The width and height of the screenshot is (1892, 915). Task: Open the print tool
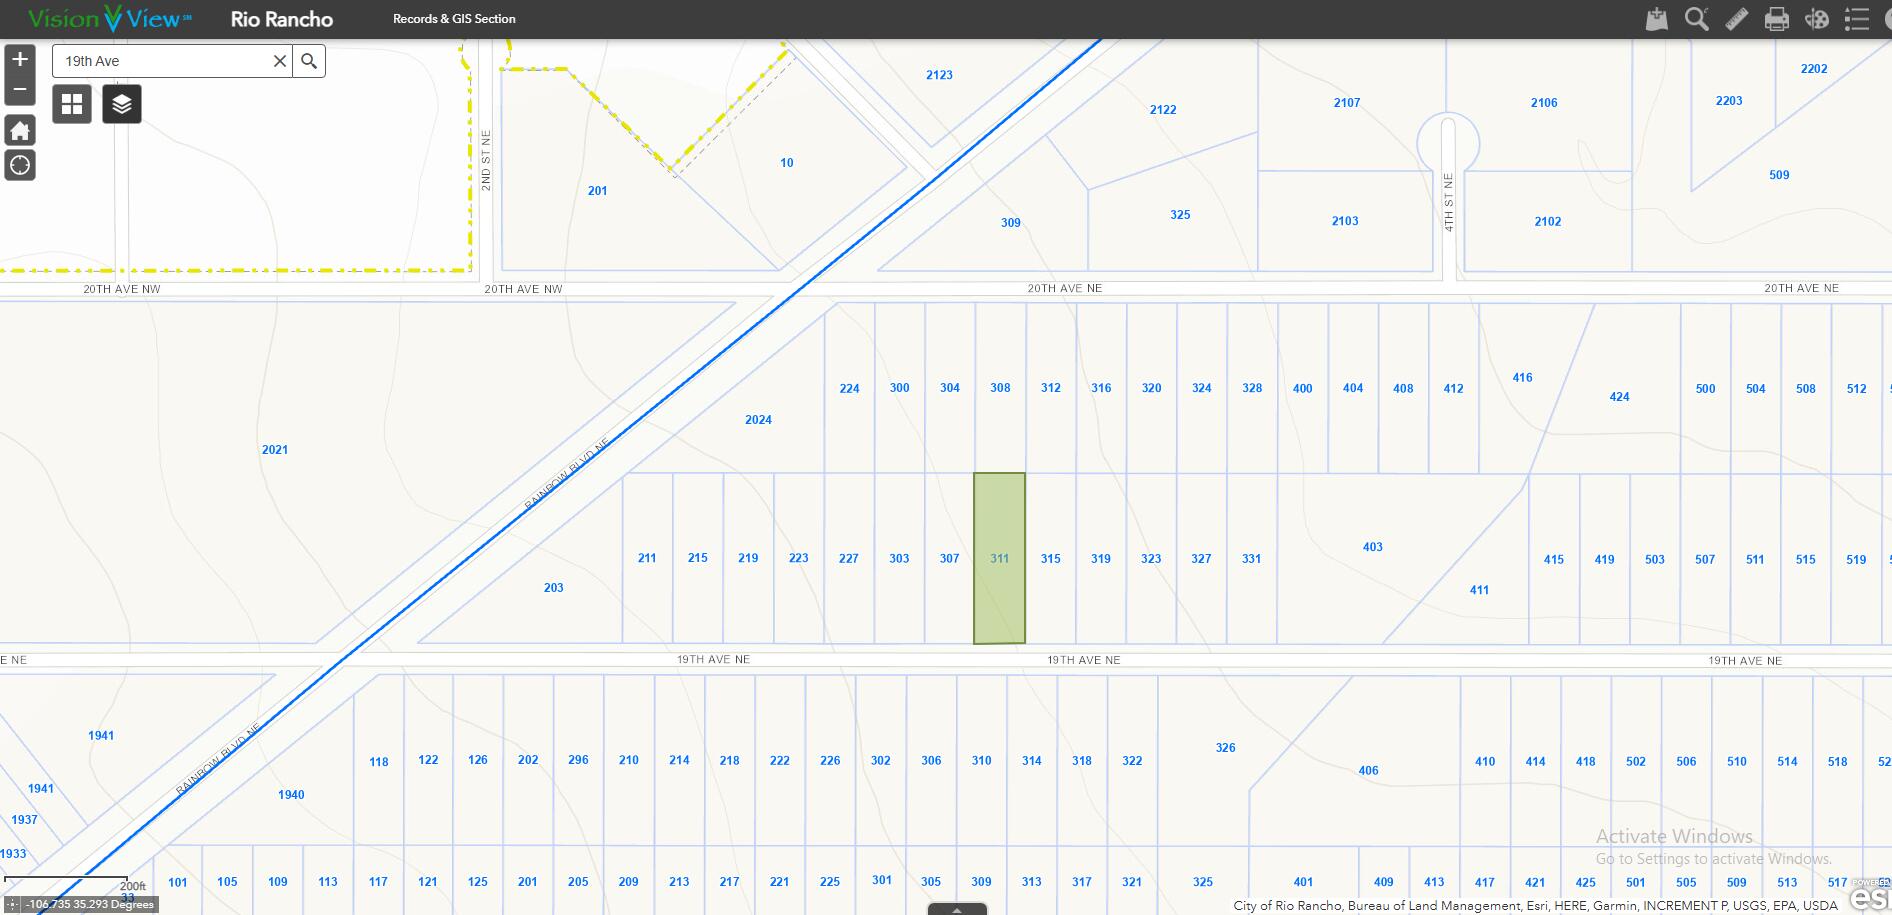(1777, 19)
